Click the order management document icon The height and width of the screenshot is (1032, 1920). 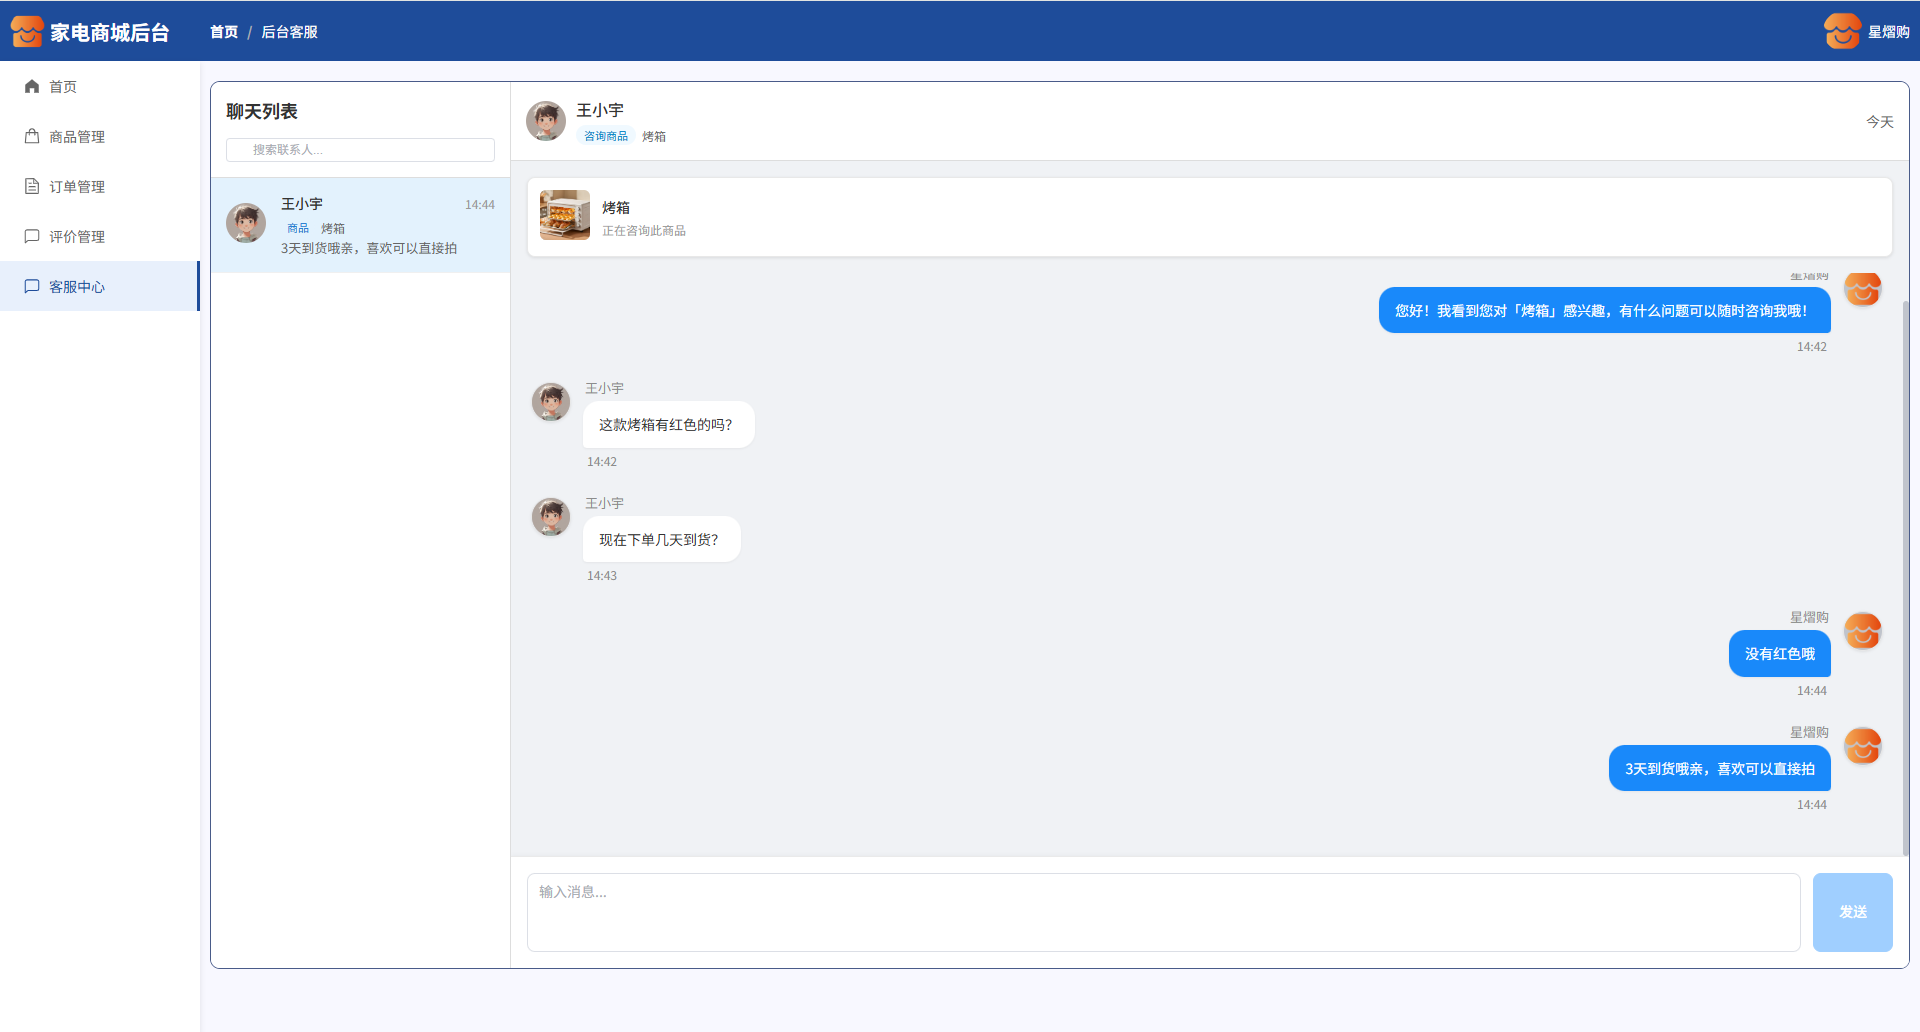pyautogui.click(x=32, y=187)
